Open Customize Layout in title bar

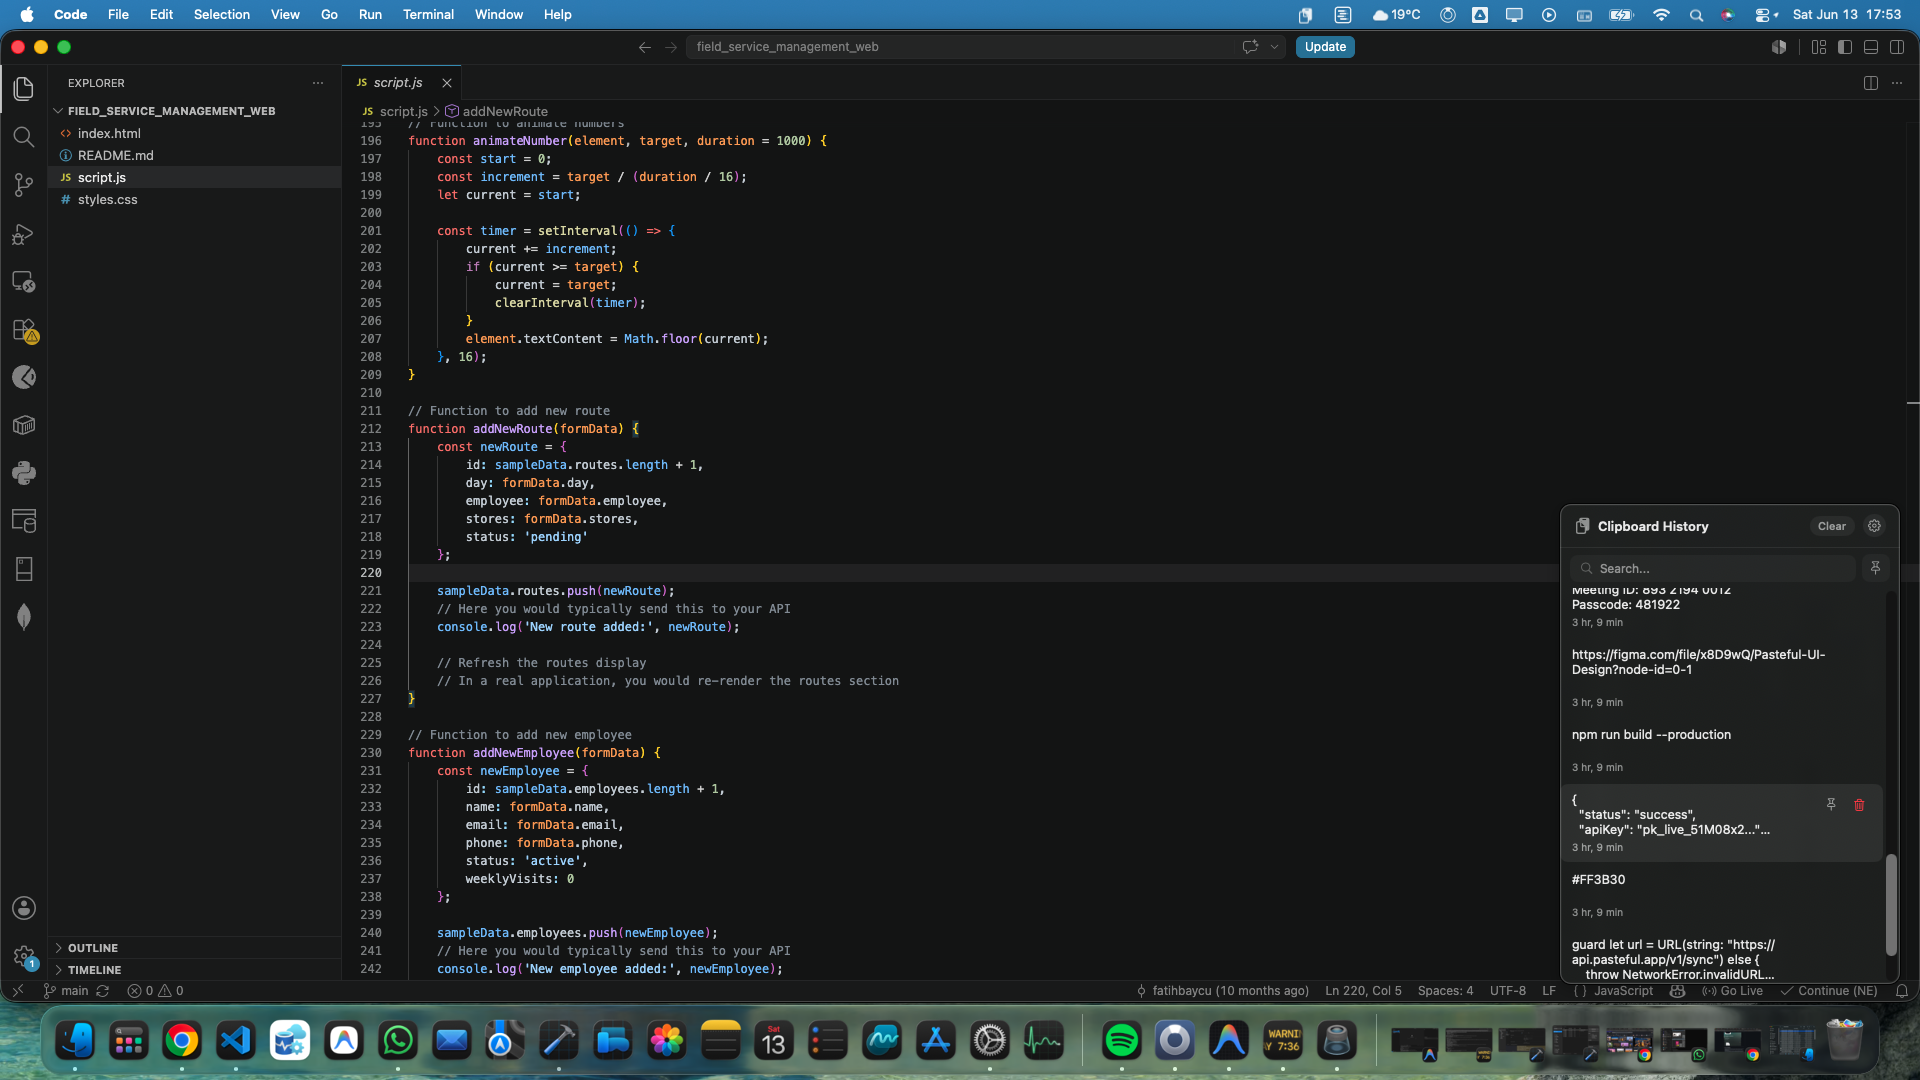pos(1819,47)
